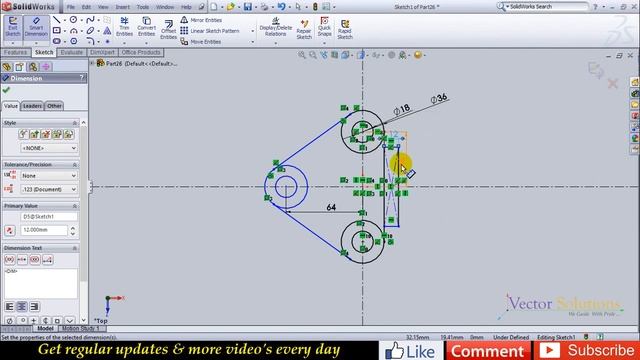
Task: Collapse the Dimension Text section
Action: 75,248
